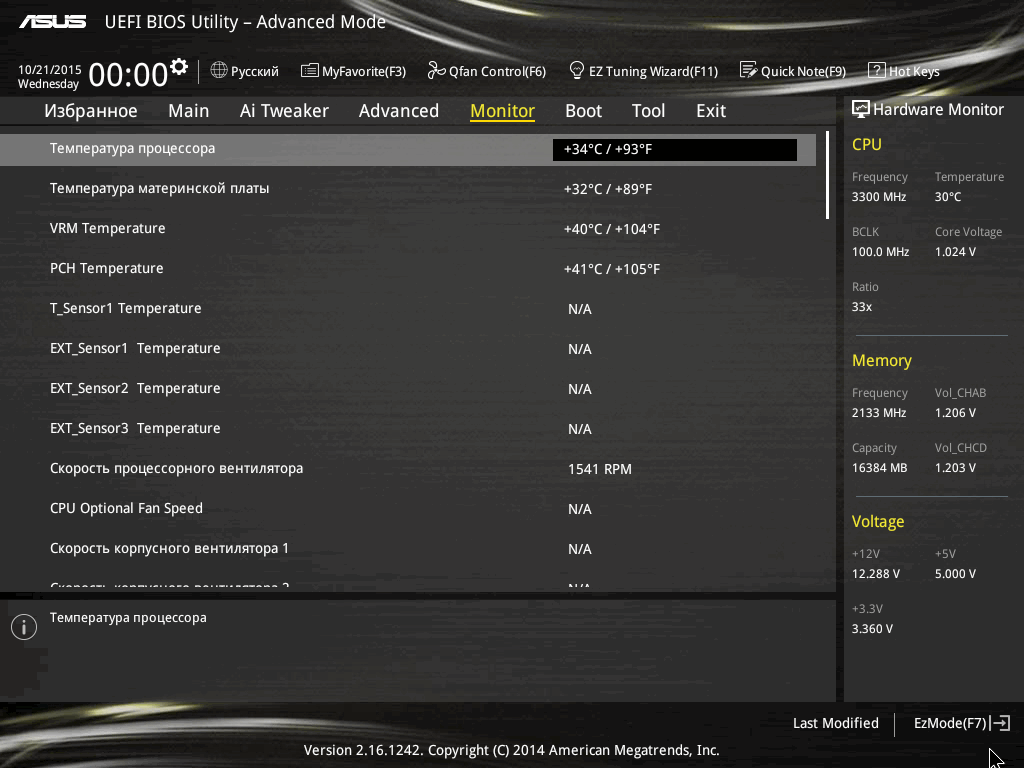Click N/A value of EXT_Sensor2 Temperature
1024x768 pixels.
(x=580, y=389)
